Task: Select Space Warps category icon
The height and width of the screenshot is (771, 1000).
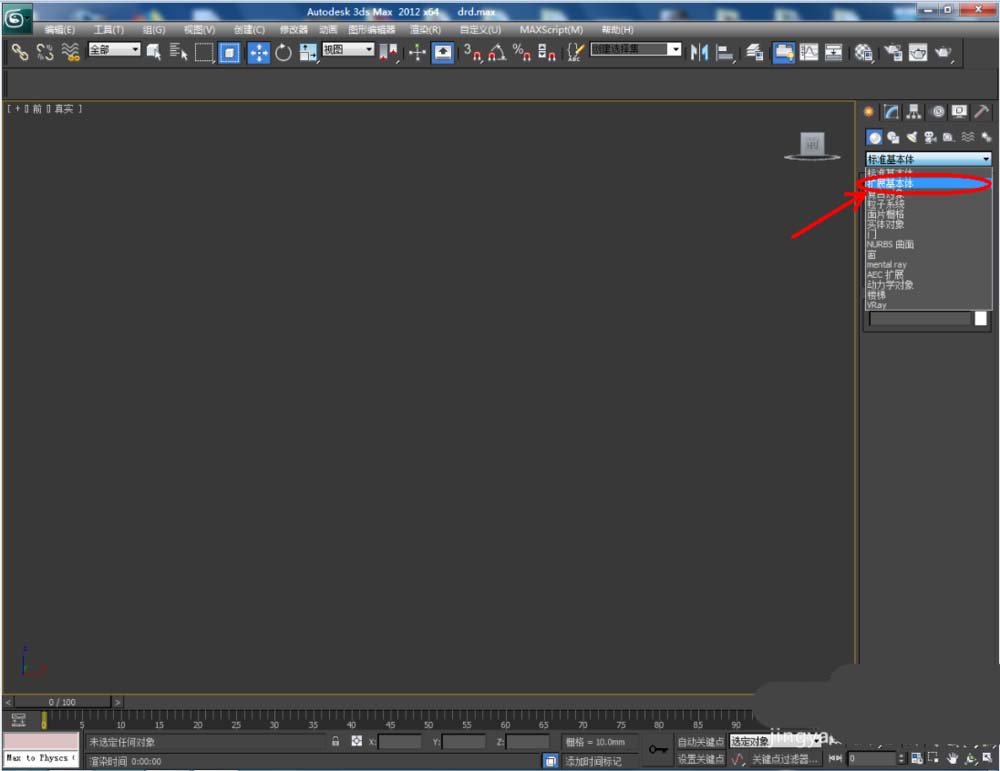Action: coord(967,137)
